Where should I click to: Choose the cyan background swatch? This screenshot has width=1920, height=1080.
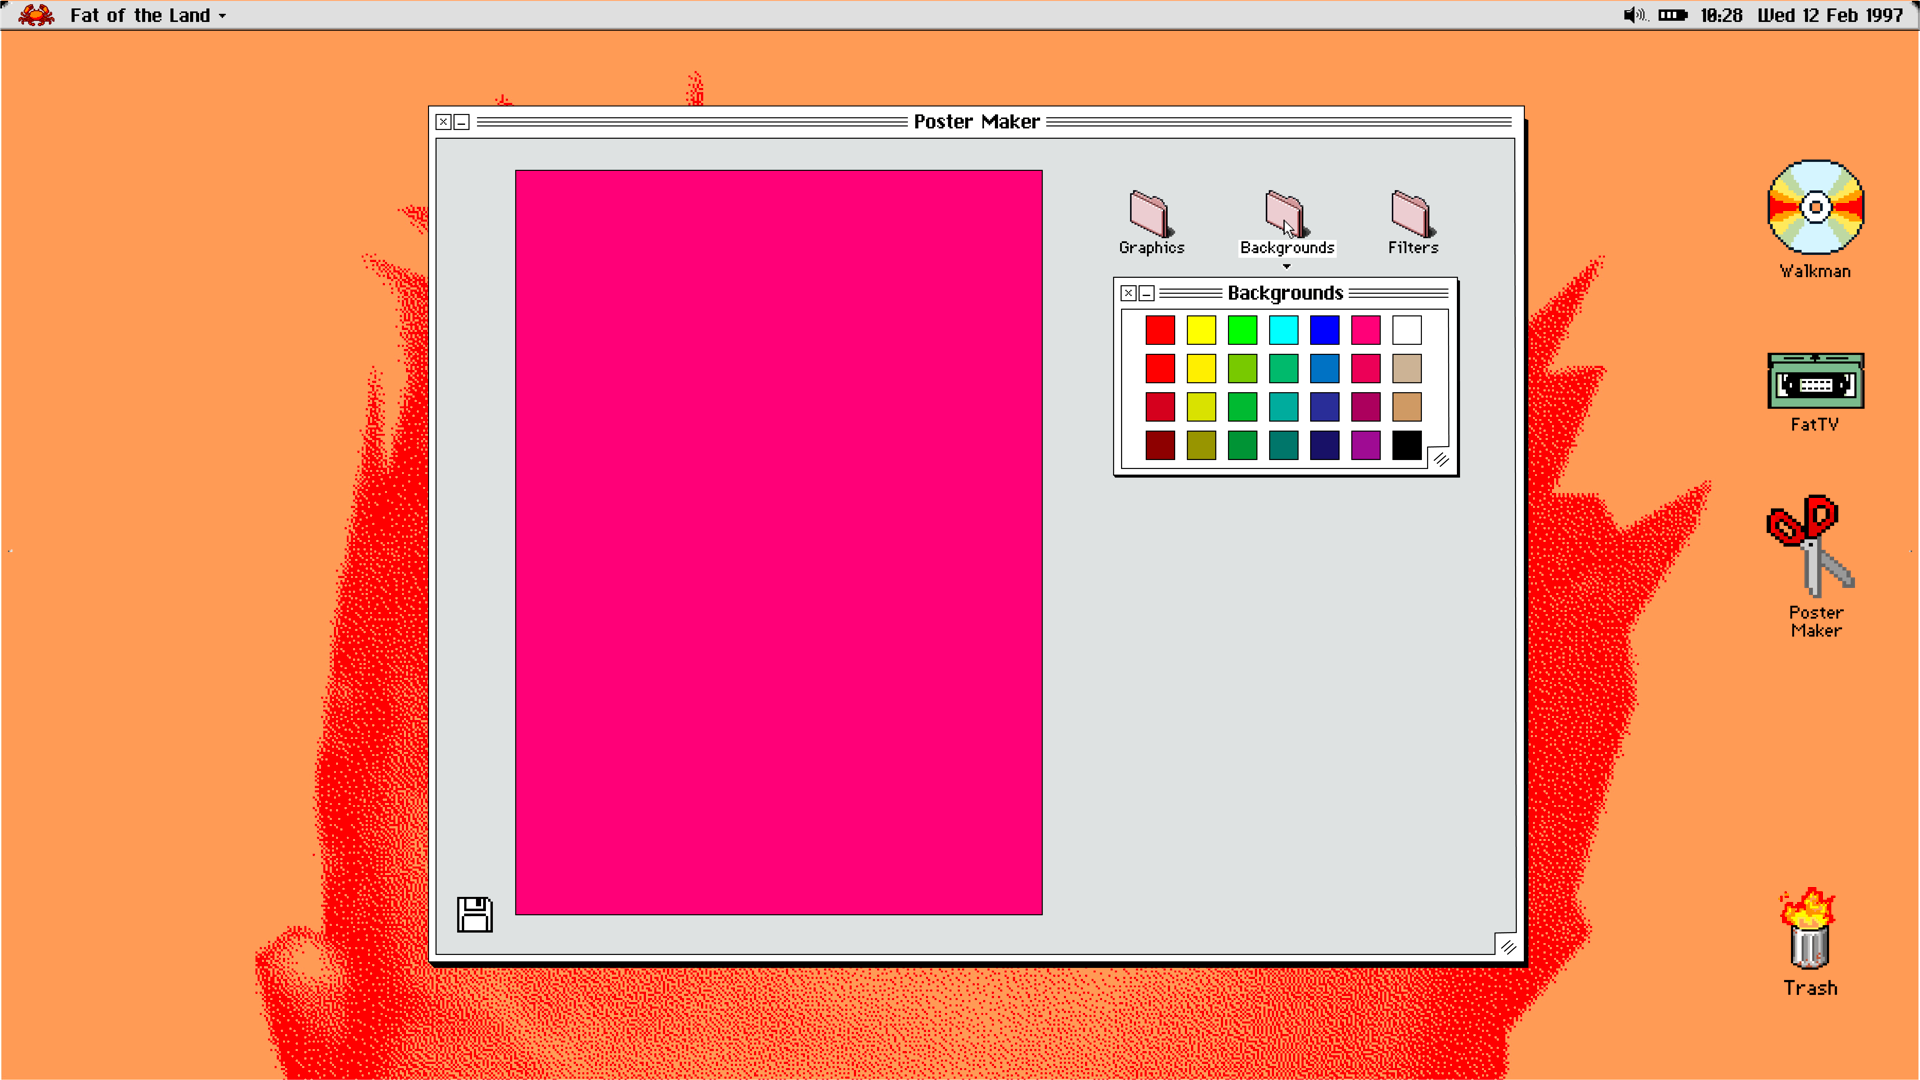tap(1283, 330)
